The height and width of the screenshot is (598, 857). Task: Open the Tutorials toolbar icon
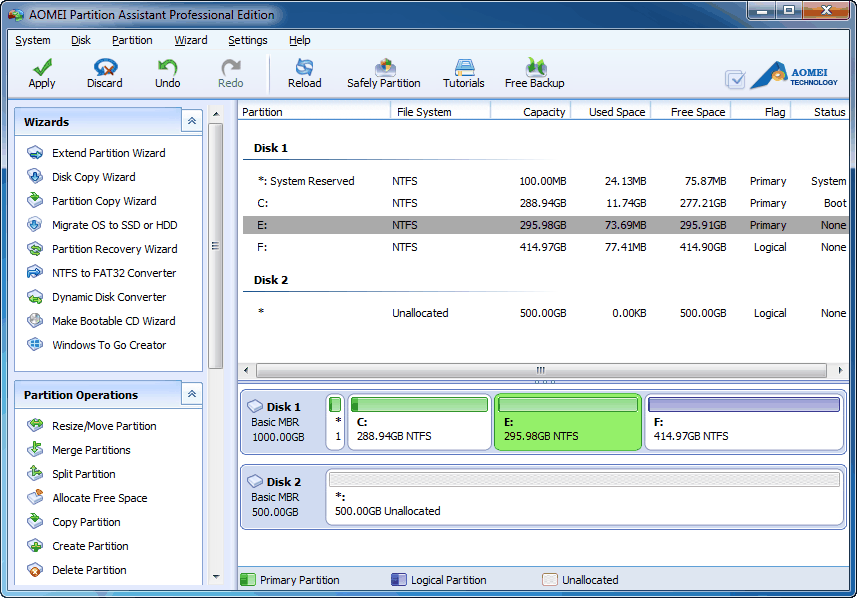pos(464,67)
